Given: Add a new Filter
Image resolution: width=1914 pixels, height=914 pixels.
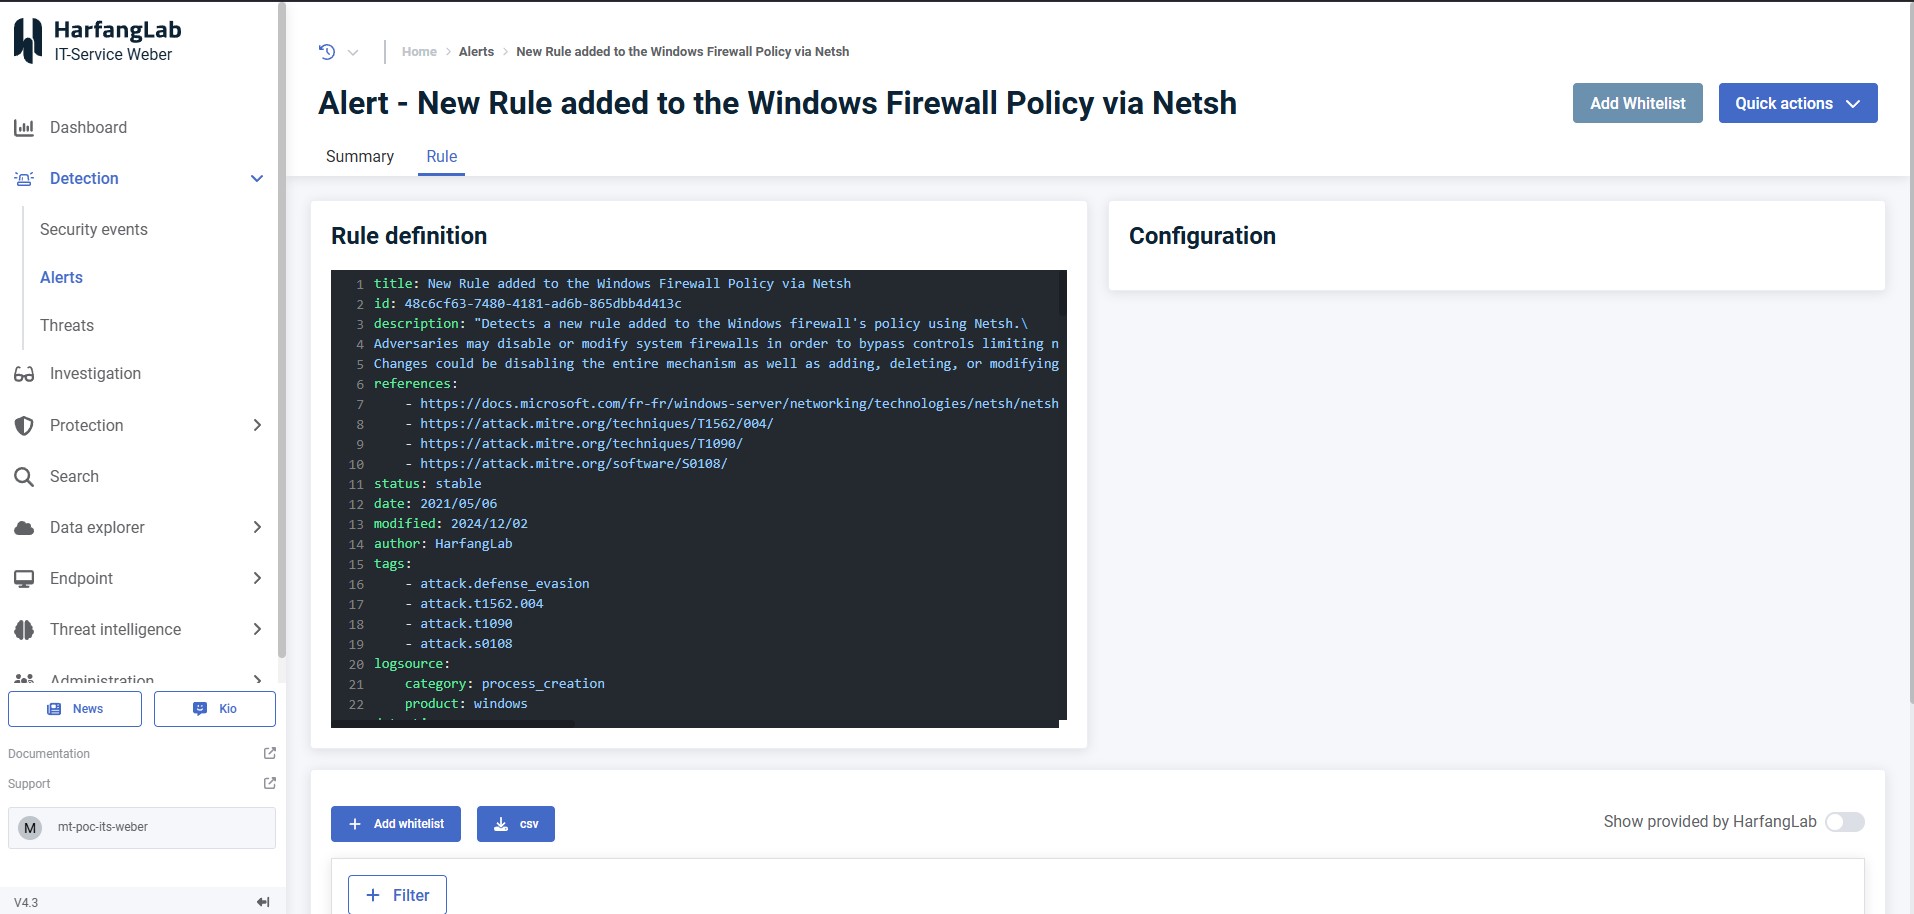Looking at the screenshot, I should click(397, 895).
